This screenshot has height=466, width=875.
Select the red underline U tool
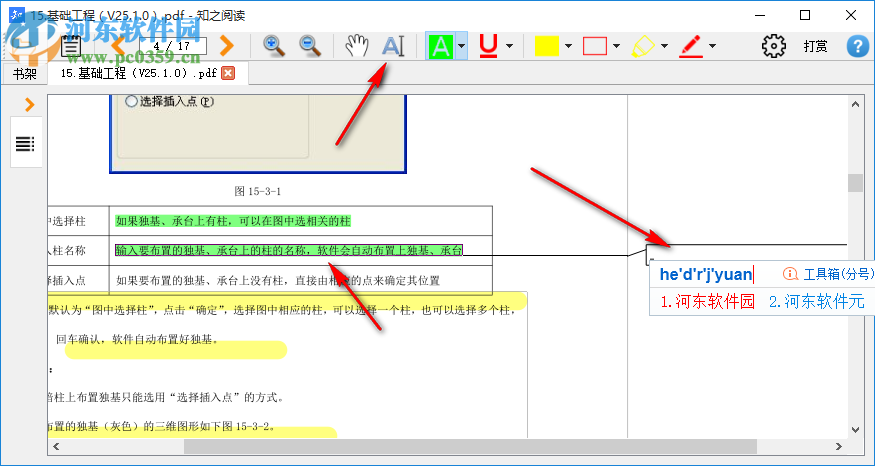(488, 46)
